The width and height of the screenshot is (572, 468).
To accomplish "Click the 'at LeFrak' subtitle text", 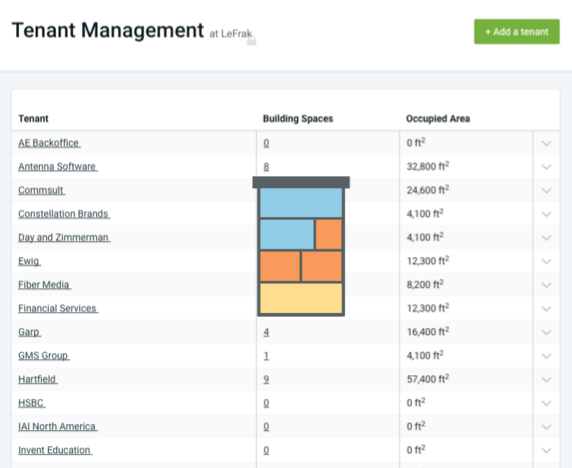I will click(x=231, y=34).
